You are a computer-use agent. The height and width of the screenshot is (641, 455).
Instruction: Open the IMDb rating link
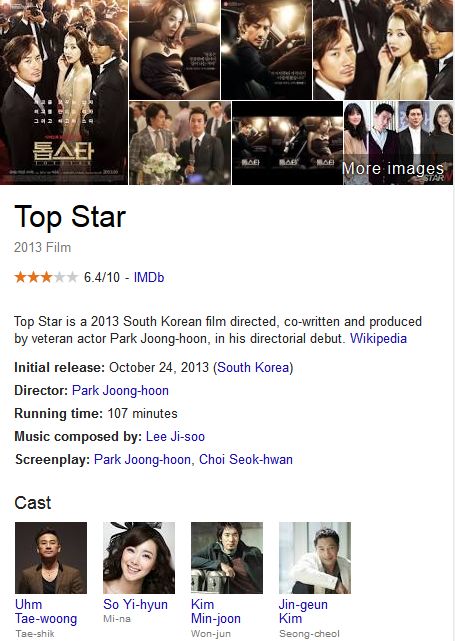[x=149, y=277]
